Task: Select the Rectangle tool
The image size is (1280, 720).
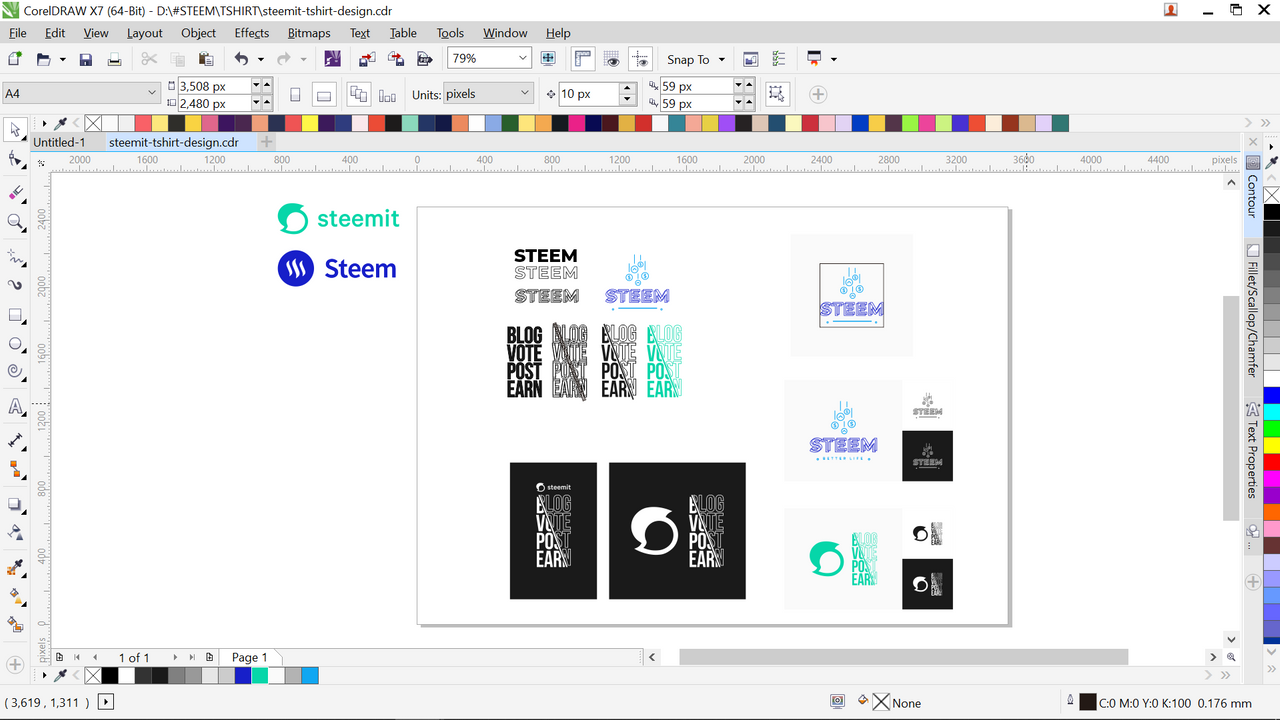Action: click(15, 315)
